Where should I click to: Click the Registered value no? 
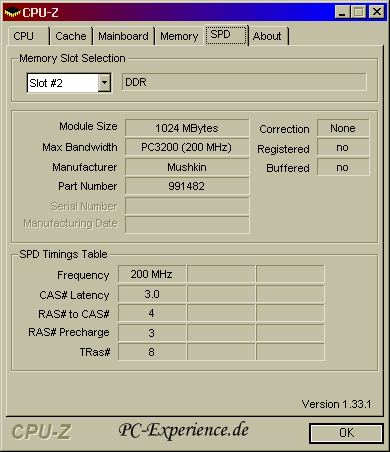pos(343,147)
